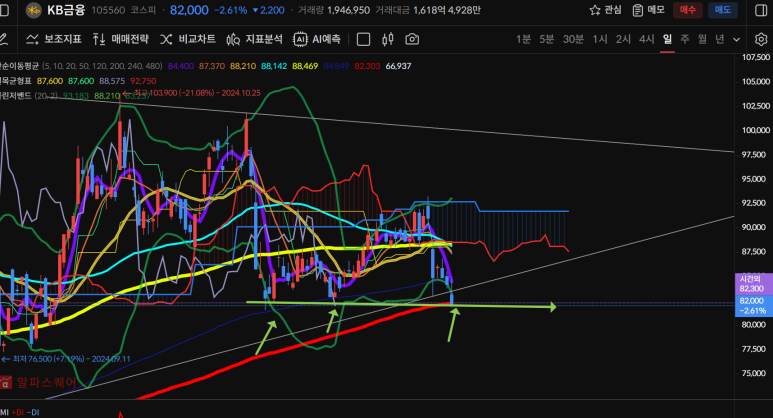Open 지표분석 indicator analysis

254,39
